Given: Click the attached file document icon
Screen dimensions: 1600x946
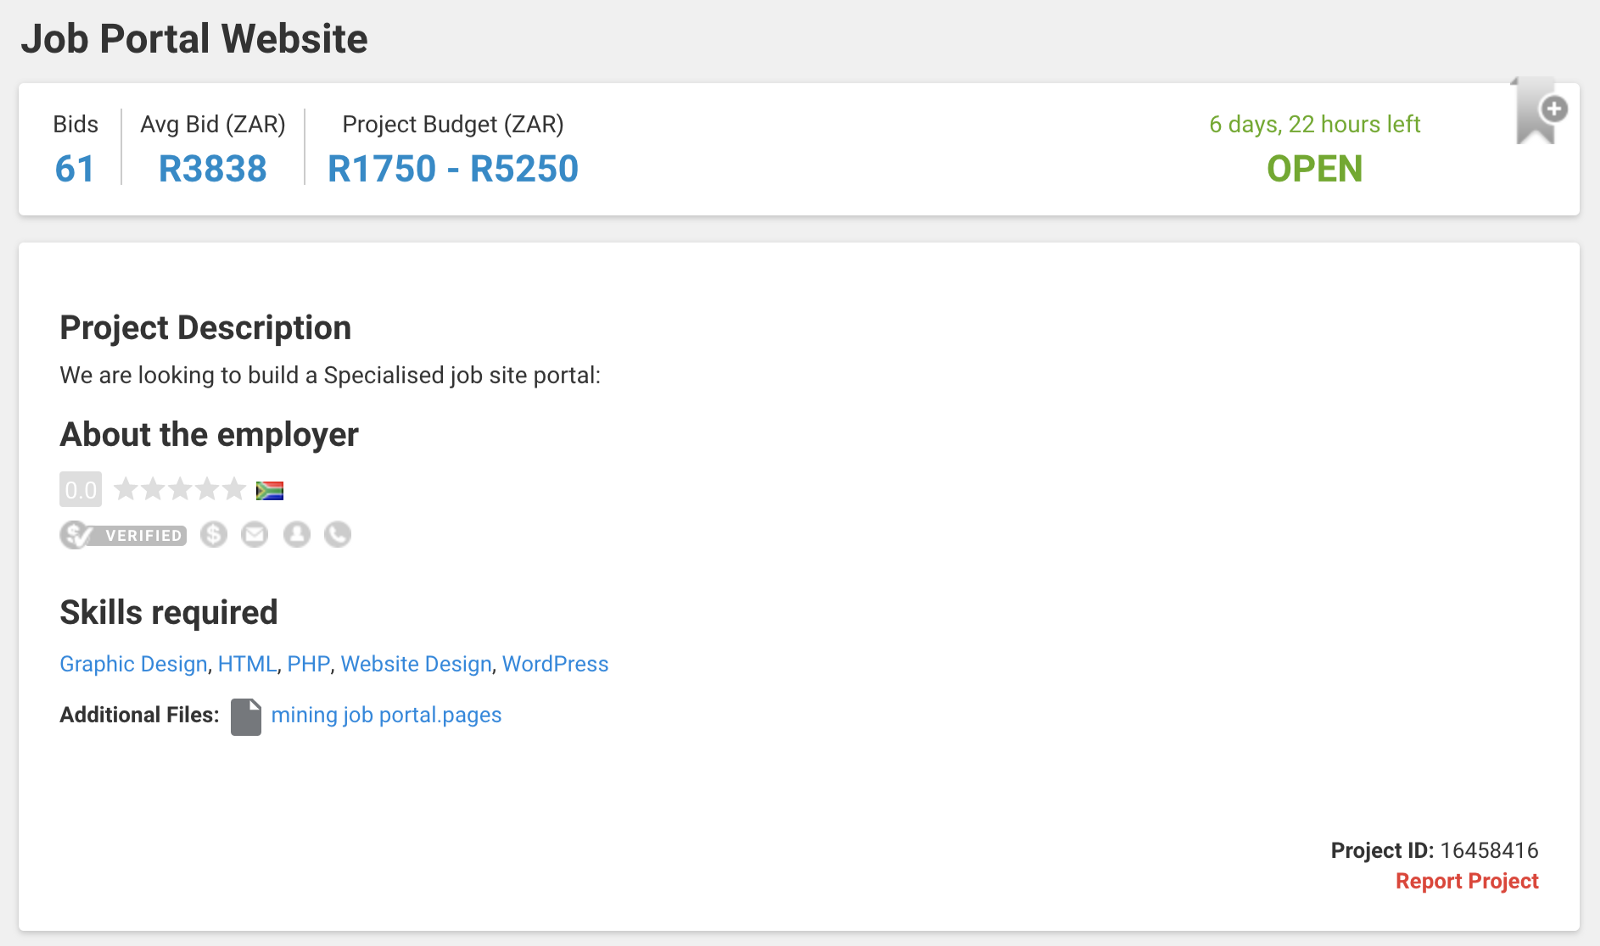Looking at the screenshot, I should 246,716.
